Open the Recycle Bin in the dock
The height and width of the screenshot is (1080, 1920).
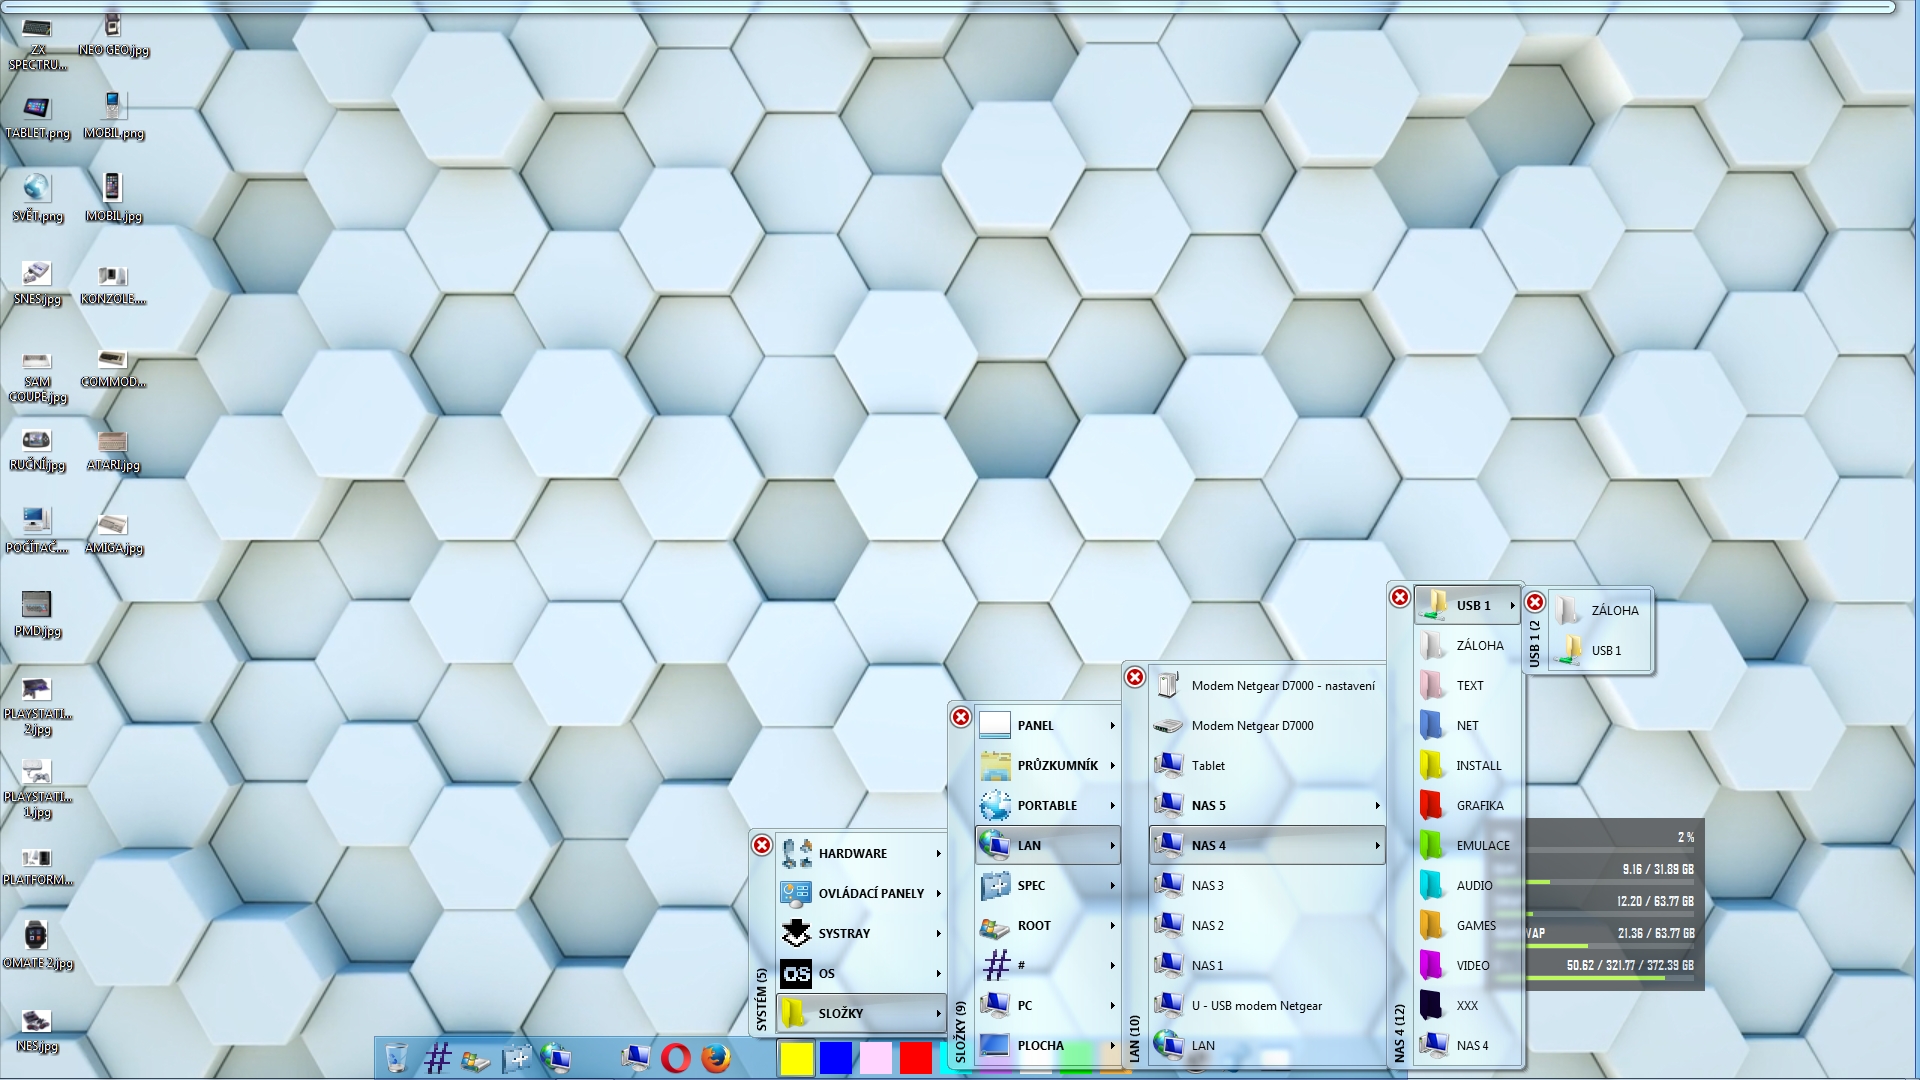(396, 1057)
